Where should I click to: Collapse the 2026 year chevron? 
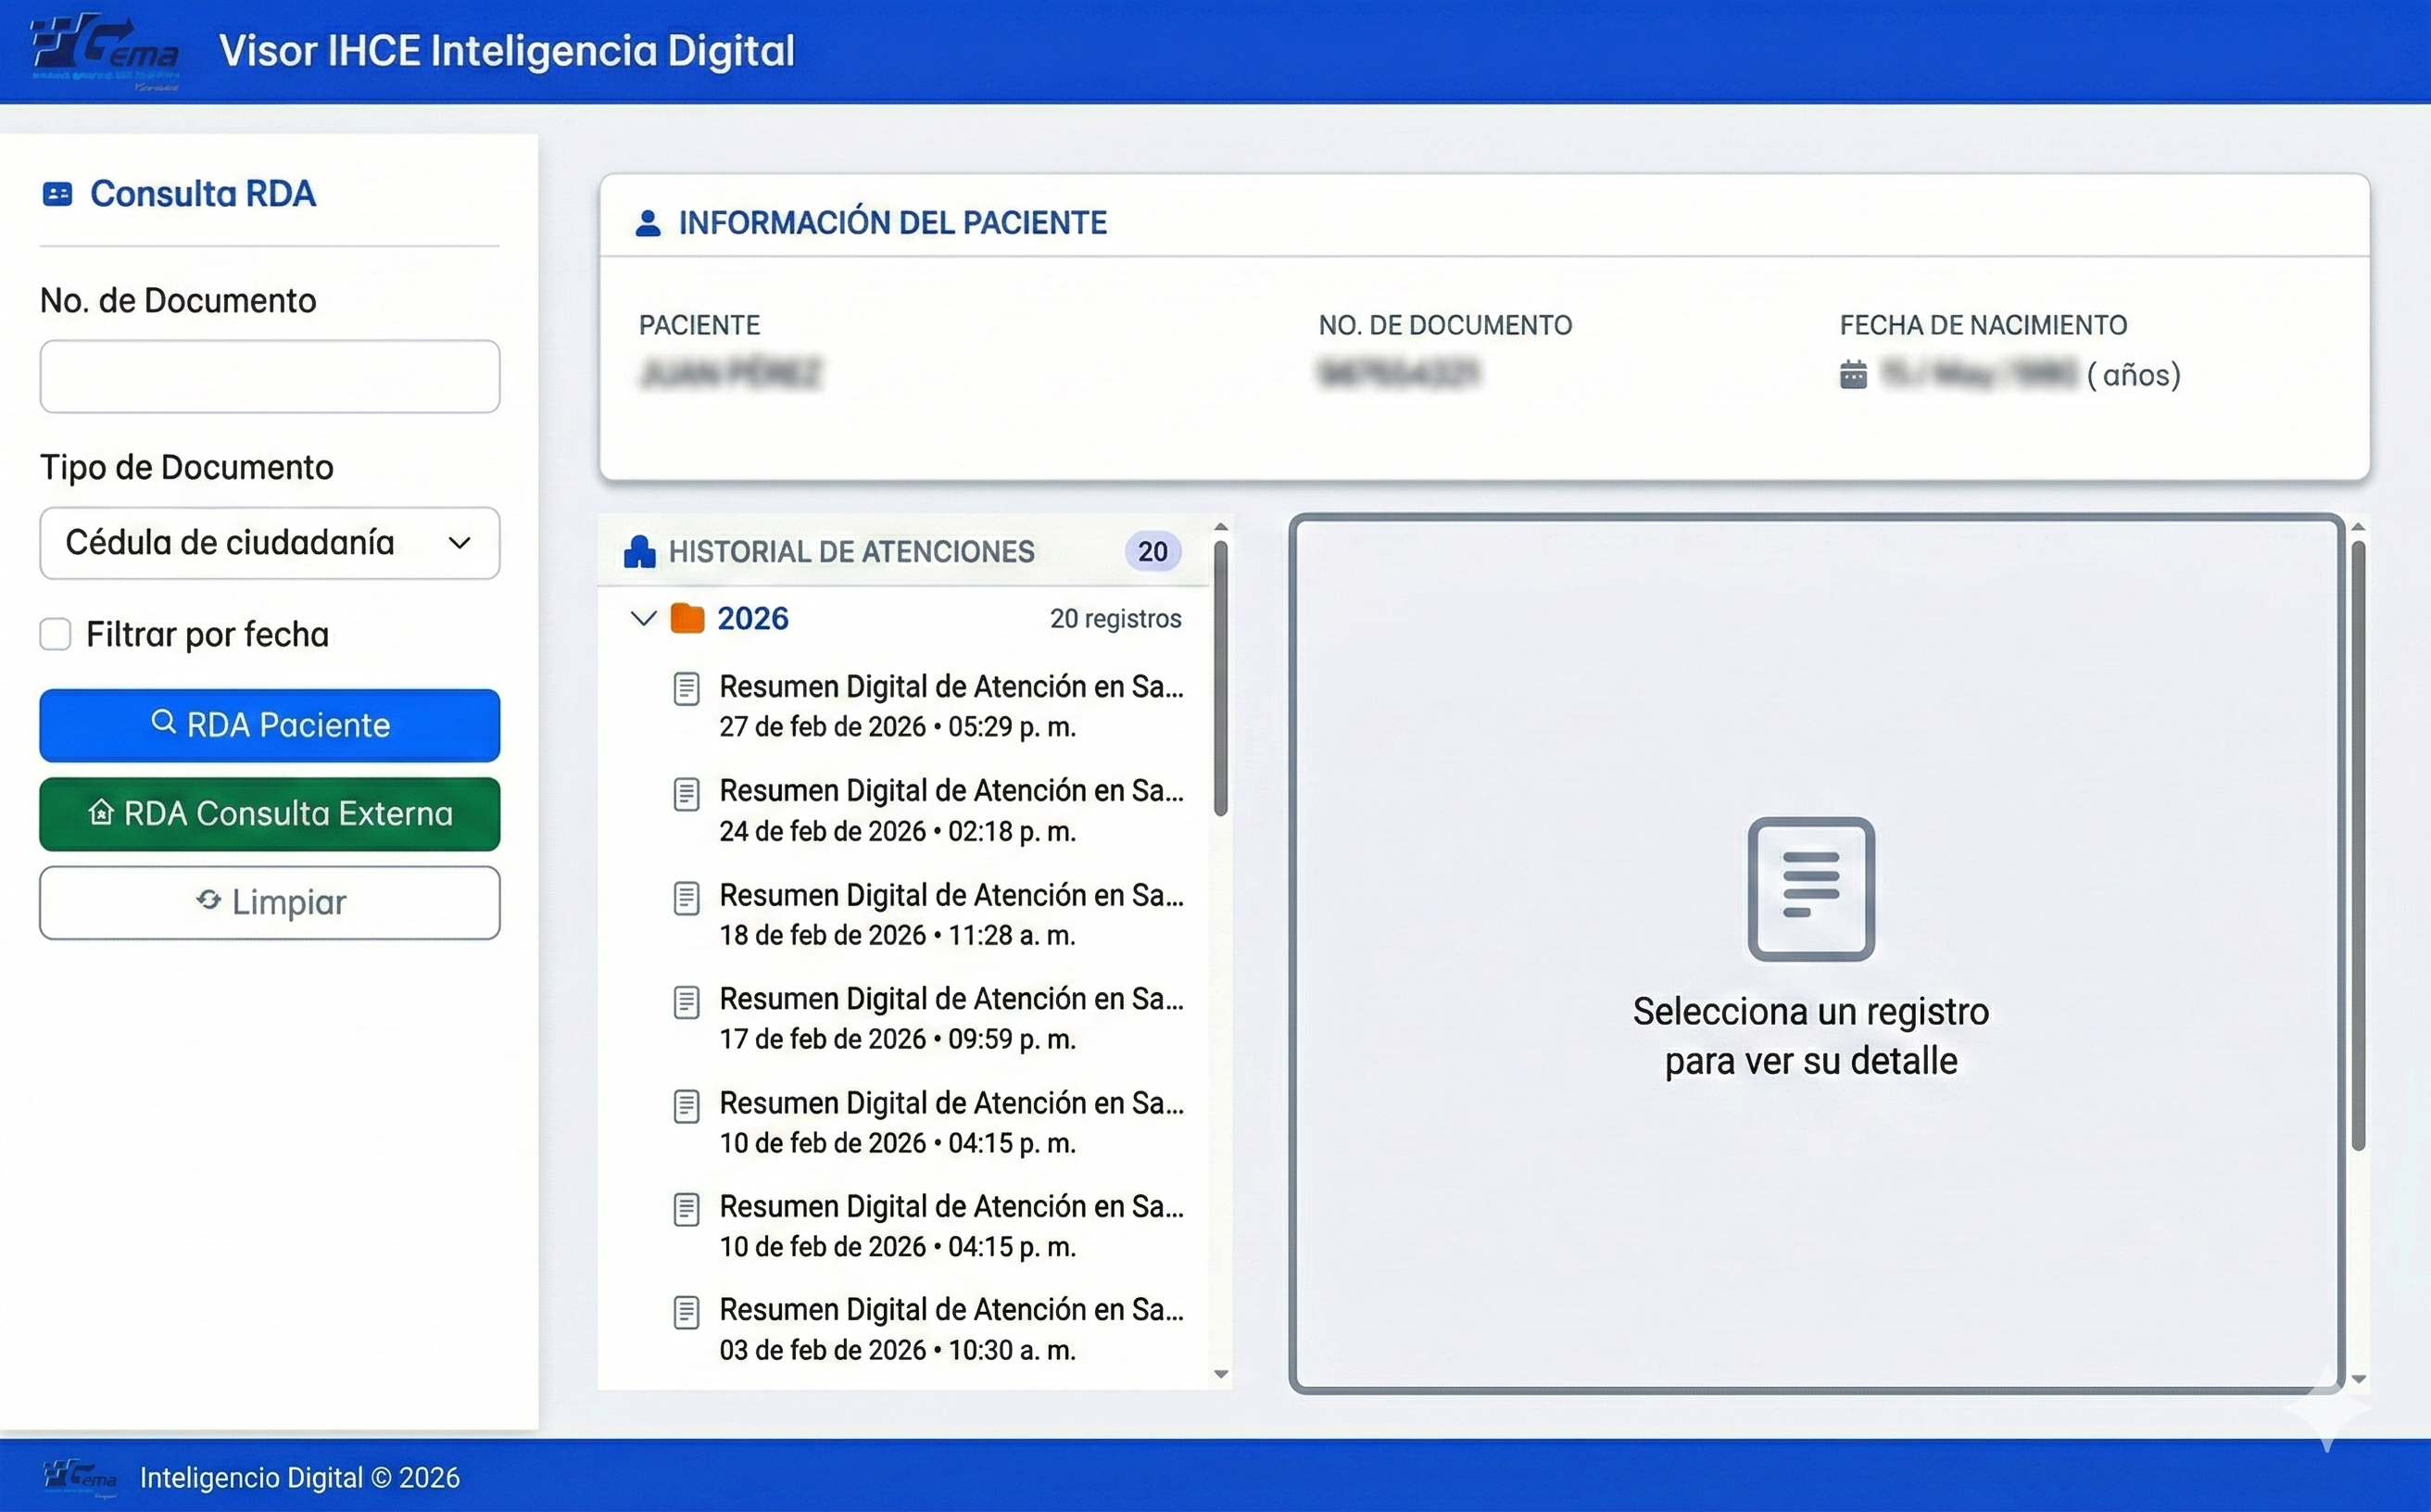coord(643,619)
